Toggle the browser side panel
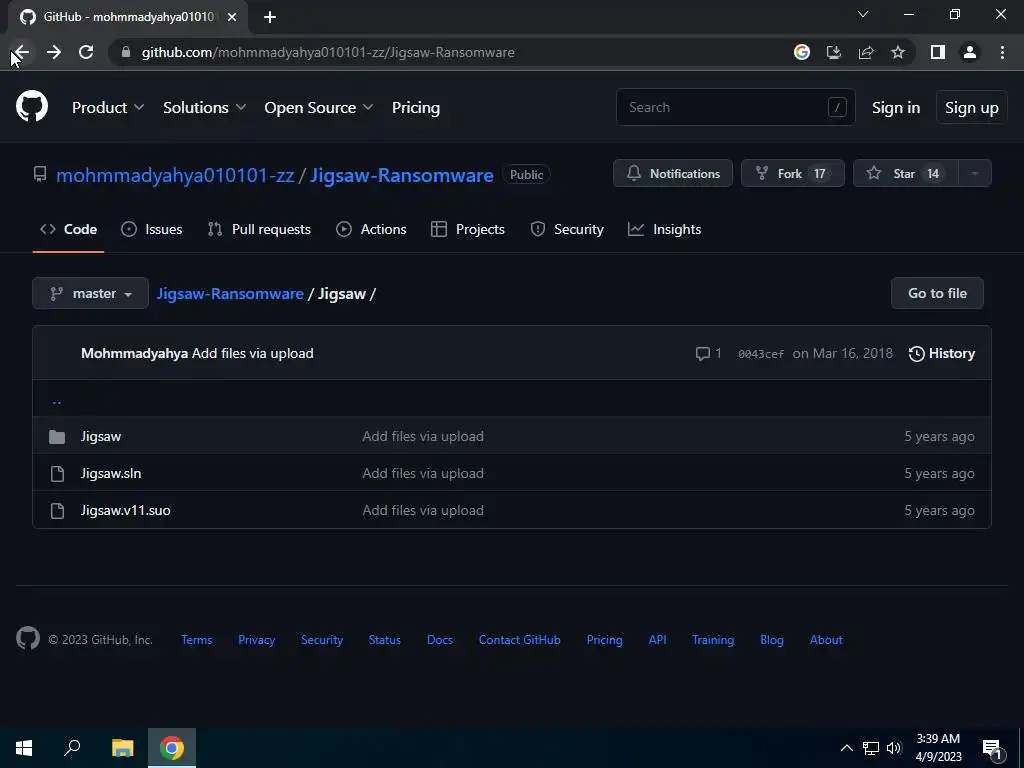Viewport: 1024px width, 768px height. point(938,52)
